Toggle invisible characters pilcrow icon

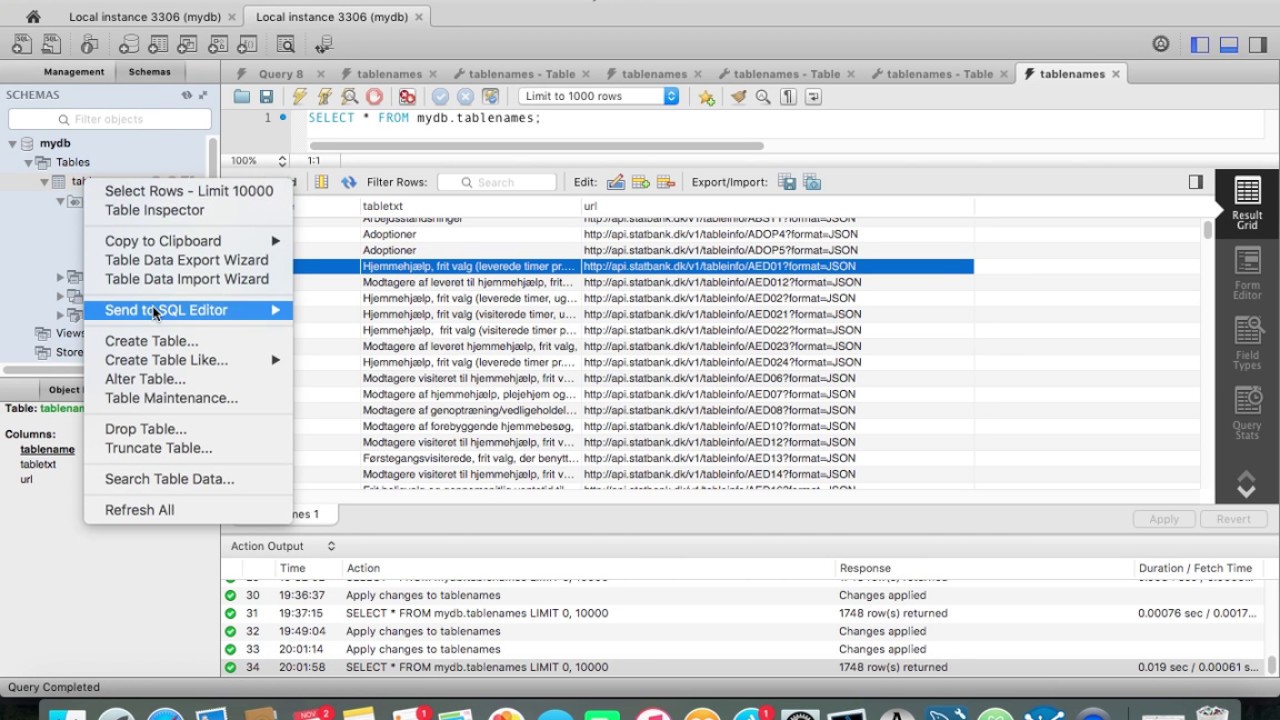[788, 97]
